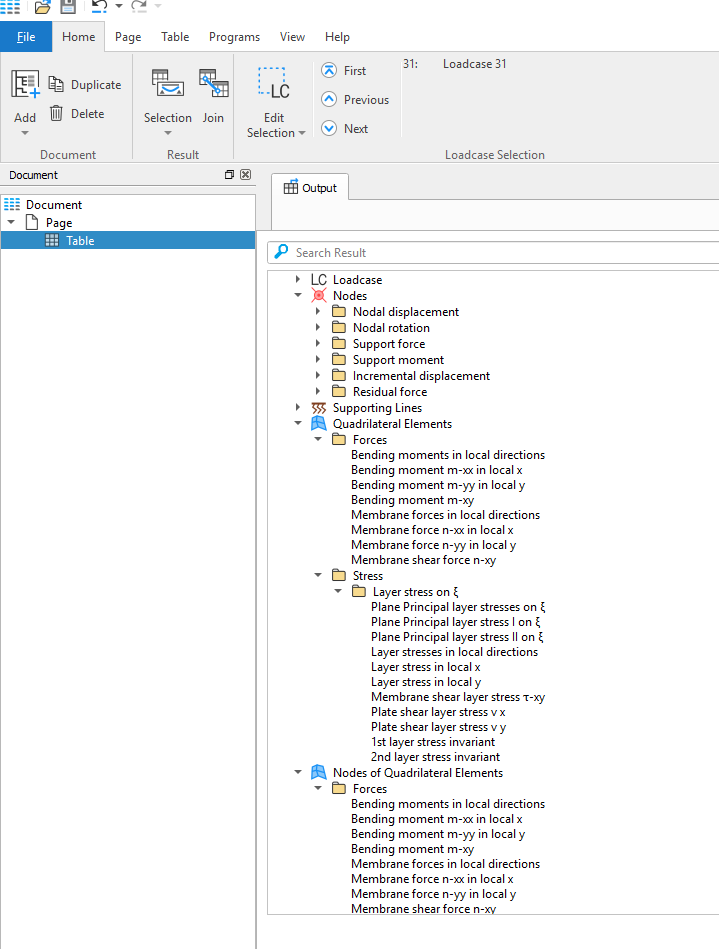Select the Table item in Document tree
719x949 pixels.
click(80, 241)
